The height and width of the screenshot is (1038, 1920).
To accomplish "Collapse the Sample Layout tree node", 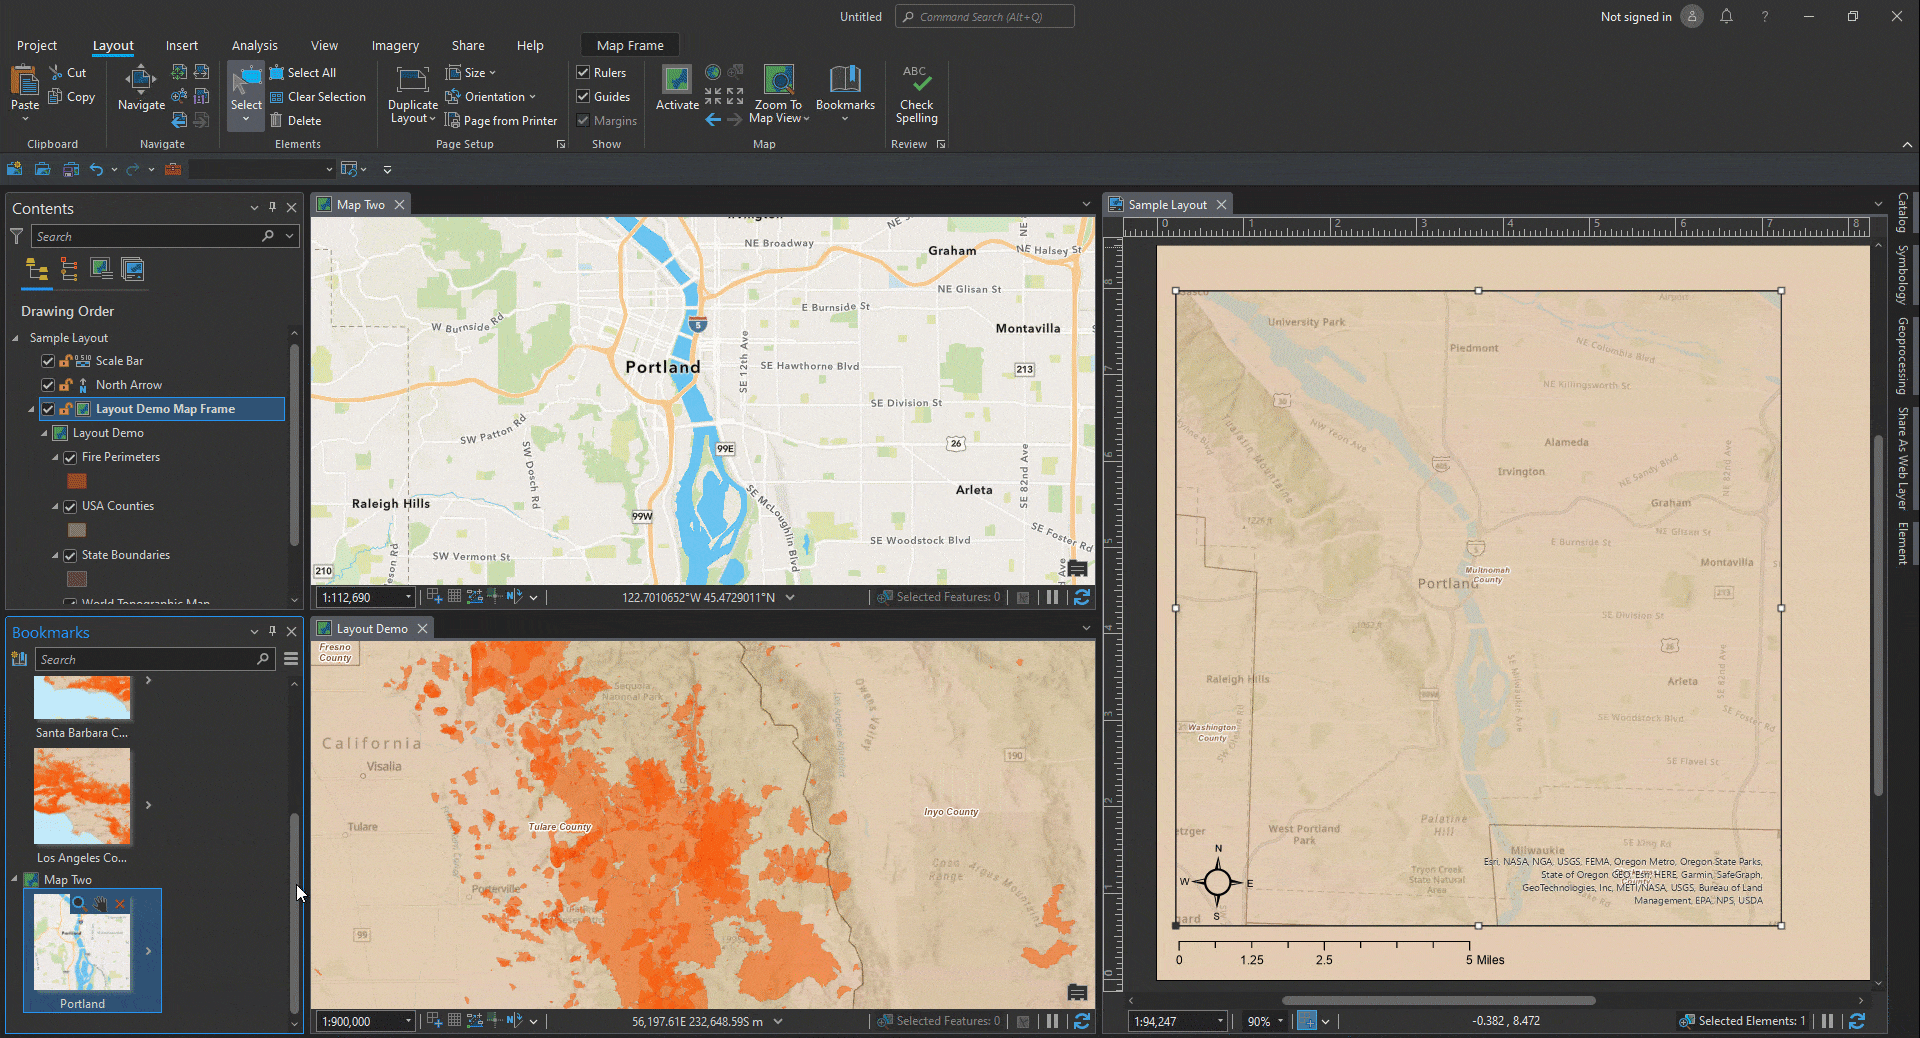I will (x=16, y=338).
